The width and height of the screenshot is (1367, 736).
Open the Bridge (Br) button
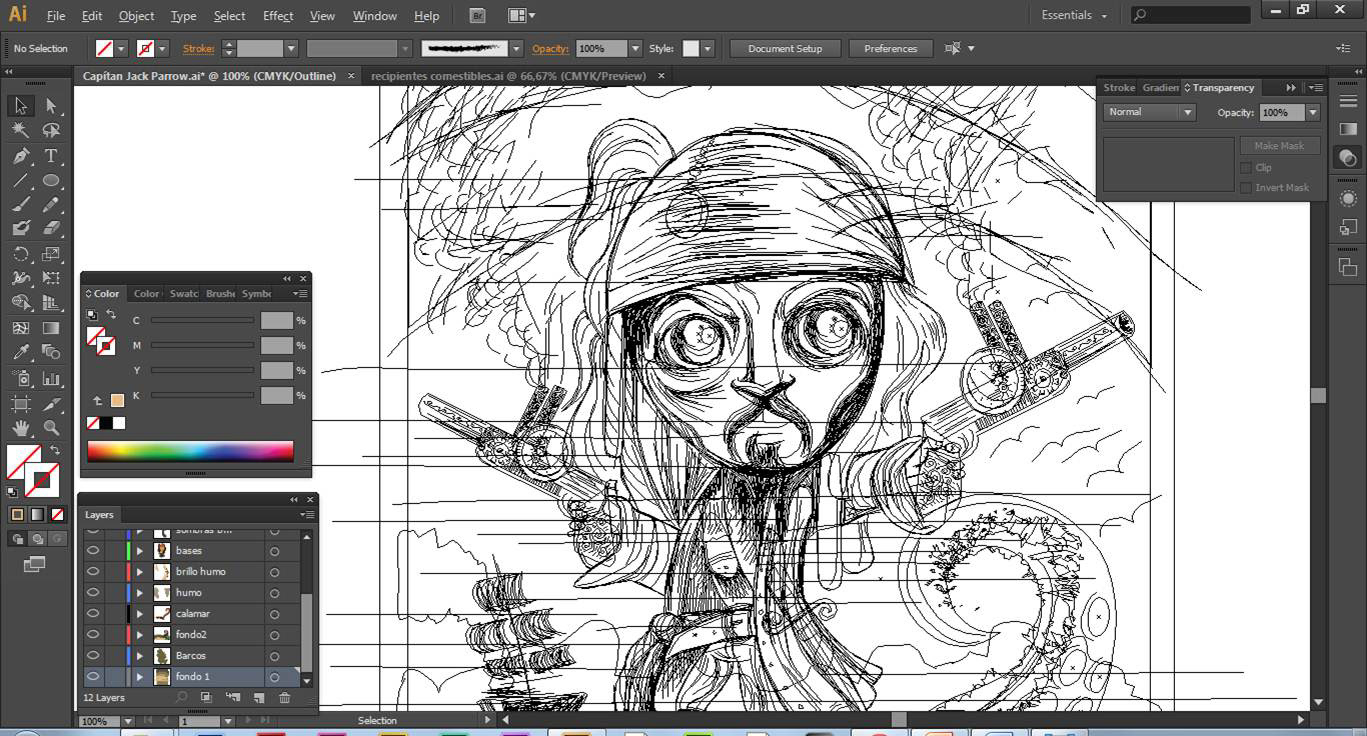coord(477,15)
